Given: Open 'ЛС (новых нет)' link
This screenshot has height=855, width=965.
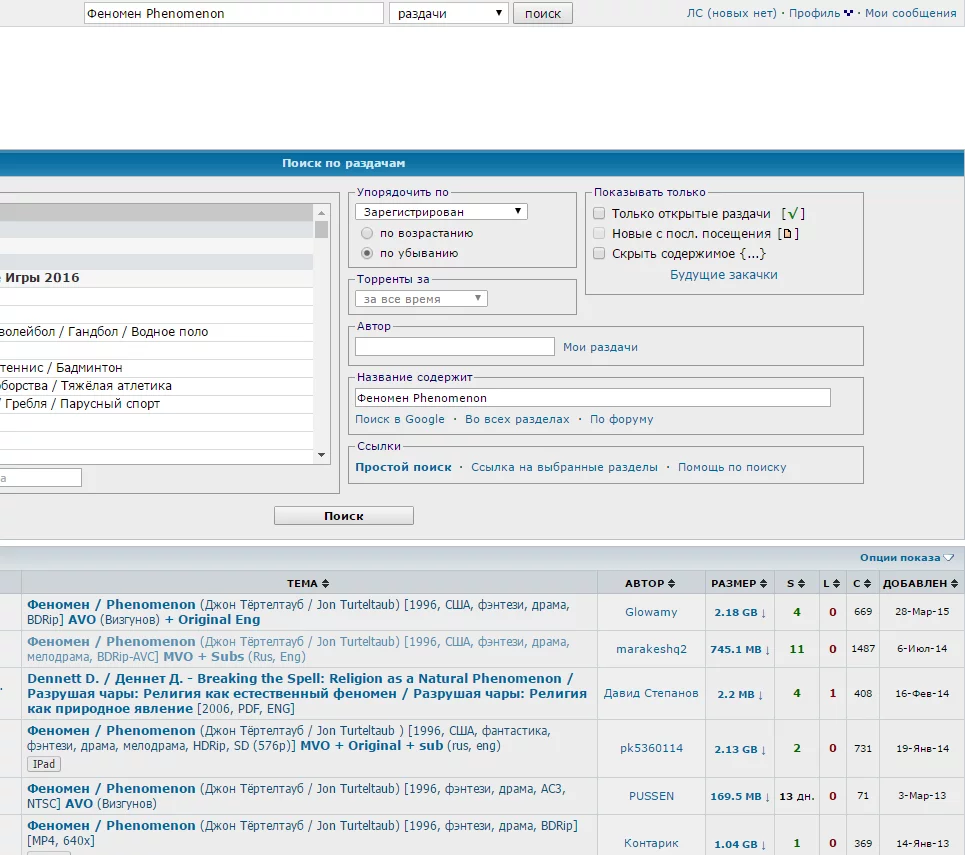Looking at the screenshot, I should pyautogui.click(x=732, y=13).
